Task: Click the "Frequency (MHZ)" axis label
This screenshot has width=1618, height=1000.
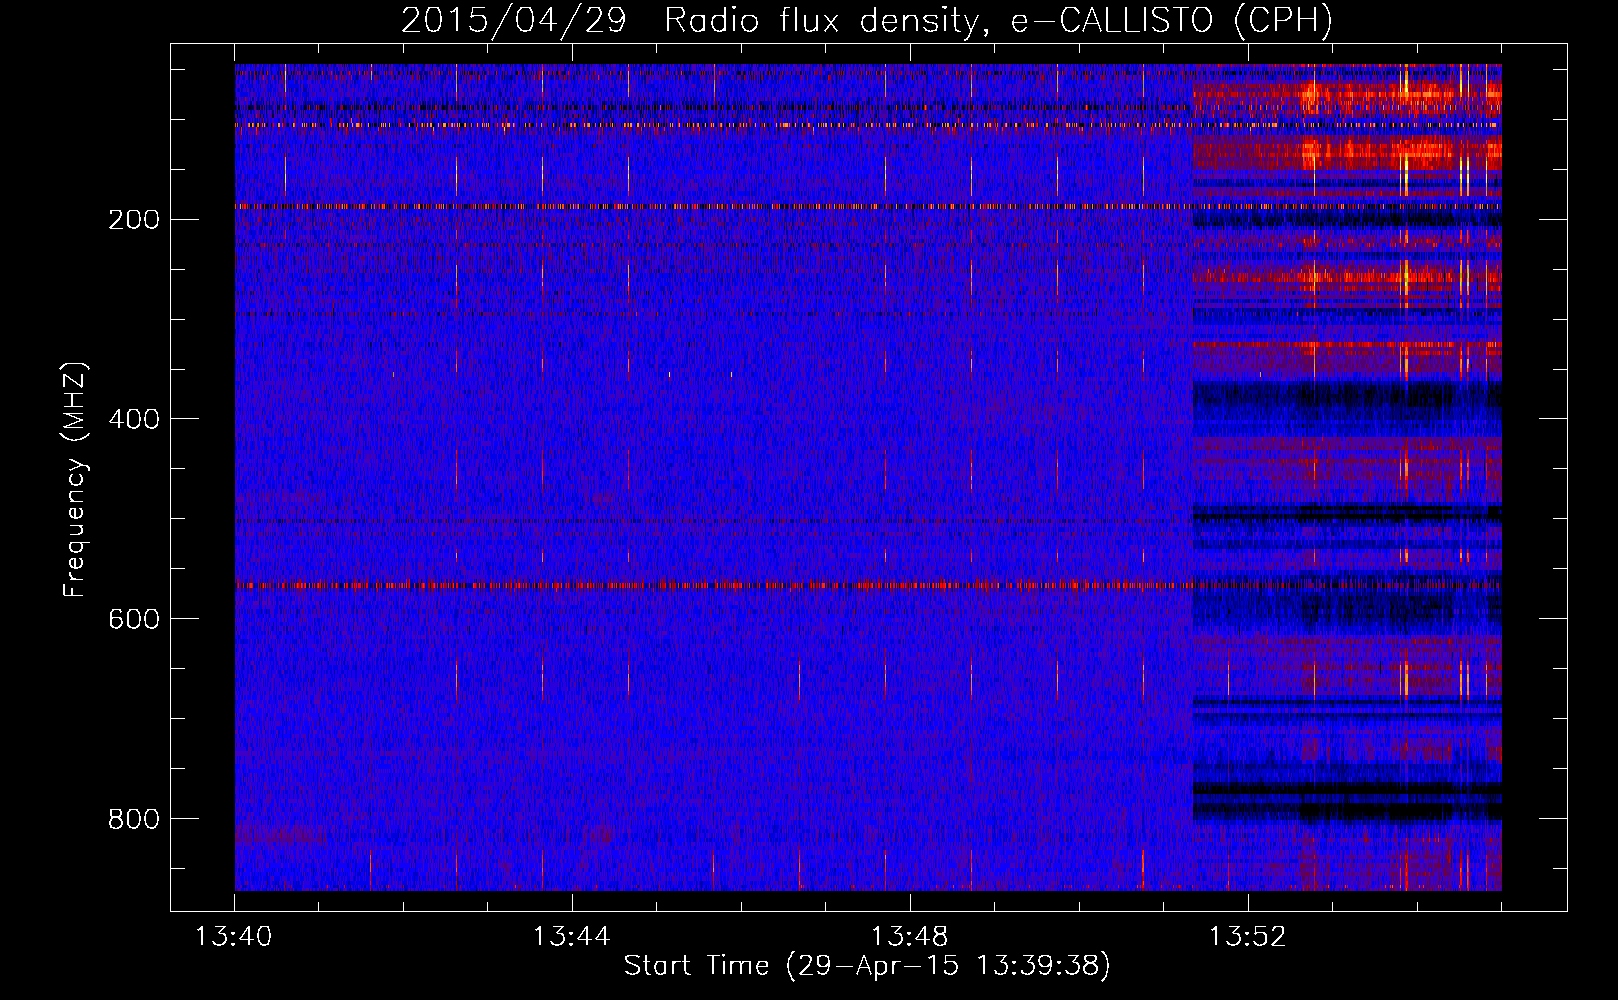Action: tap(74, 480)
